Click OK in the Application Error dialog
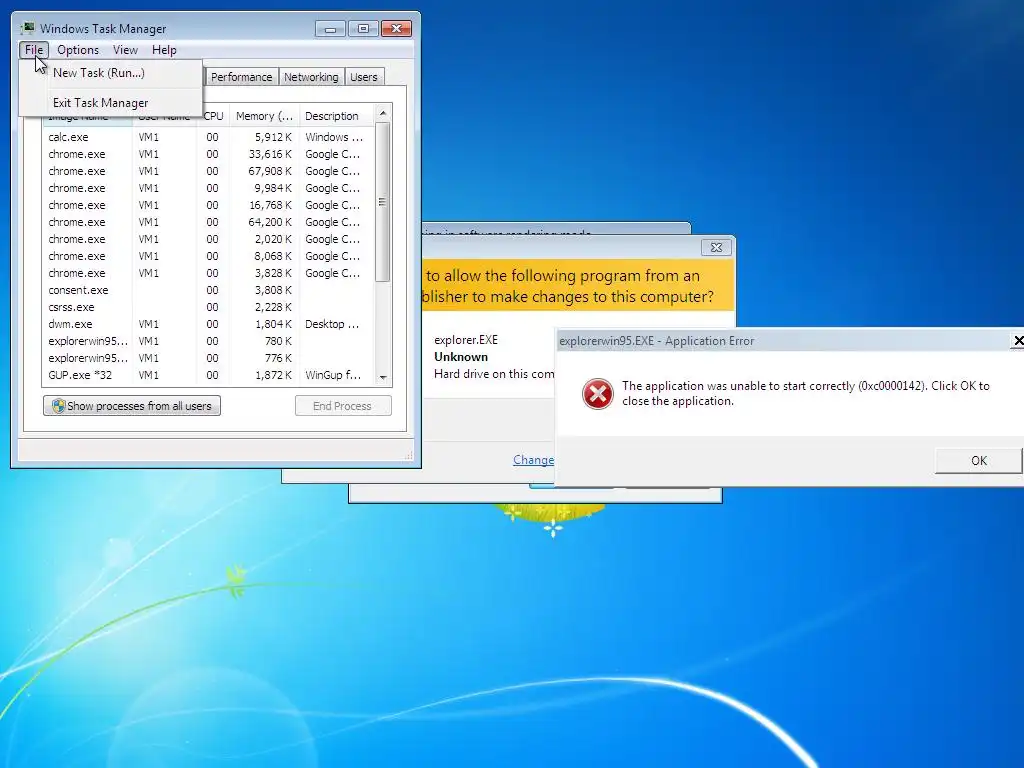This screenshot has width=1024, height=768. coord(978,460)
